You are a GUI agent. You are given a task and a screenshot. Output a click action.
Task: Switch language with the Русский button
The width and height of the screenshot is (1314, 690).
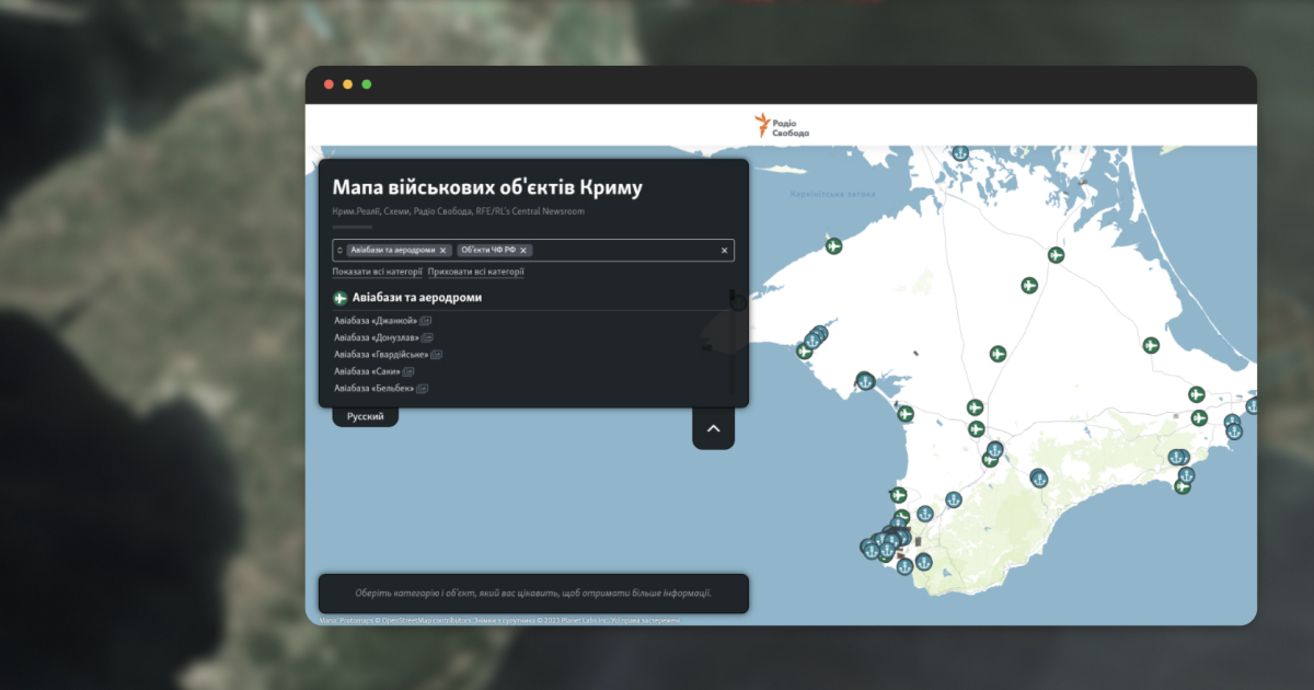[365, 416]
